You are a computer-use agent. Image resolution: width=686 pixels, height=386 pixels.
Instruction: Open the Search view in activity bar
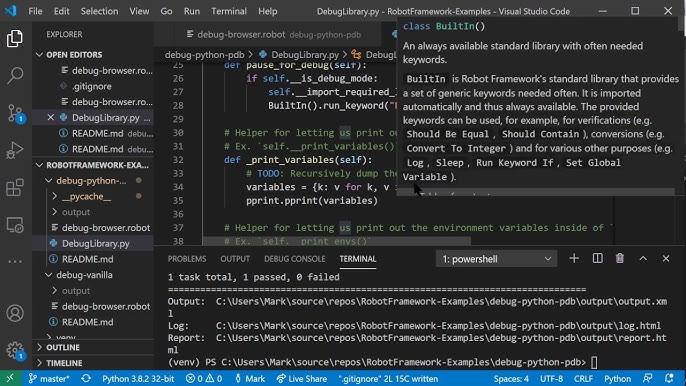(x=15, y=75)
